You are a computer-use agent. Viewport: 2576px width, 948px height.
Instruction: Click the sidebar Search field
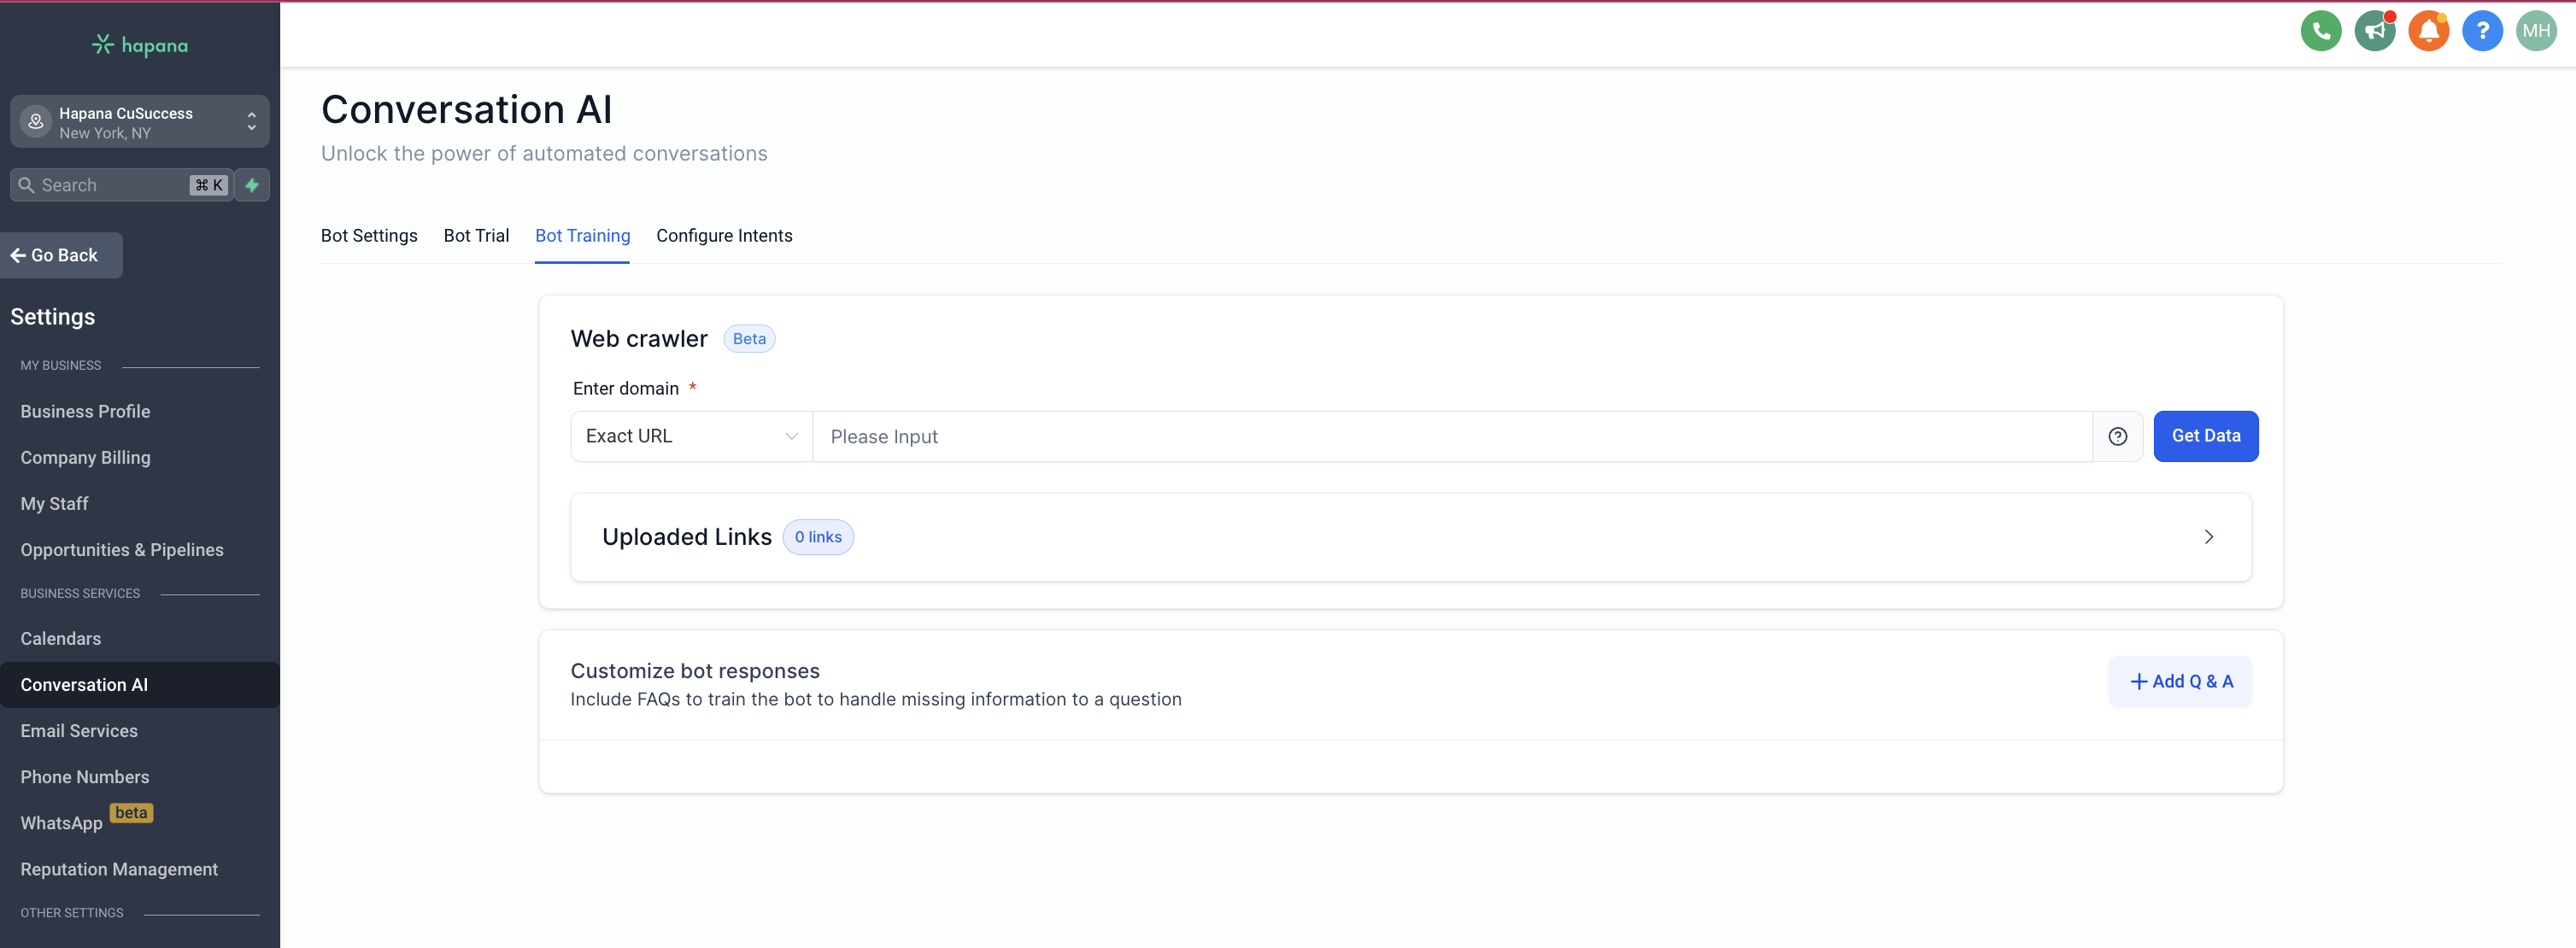(x=110, y=185)
